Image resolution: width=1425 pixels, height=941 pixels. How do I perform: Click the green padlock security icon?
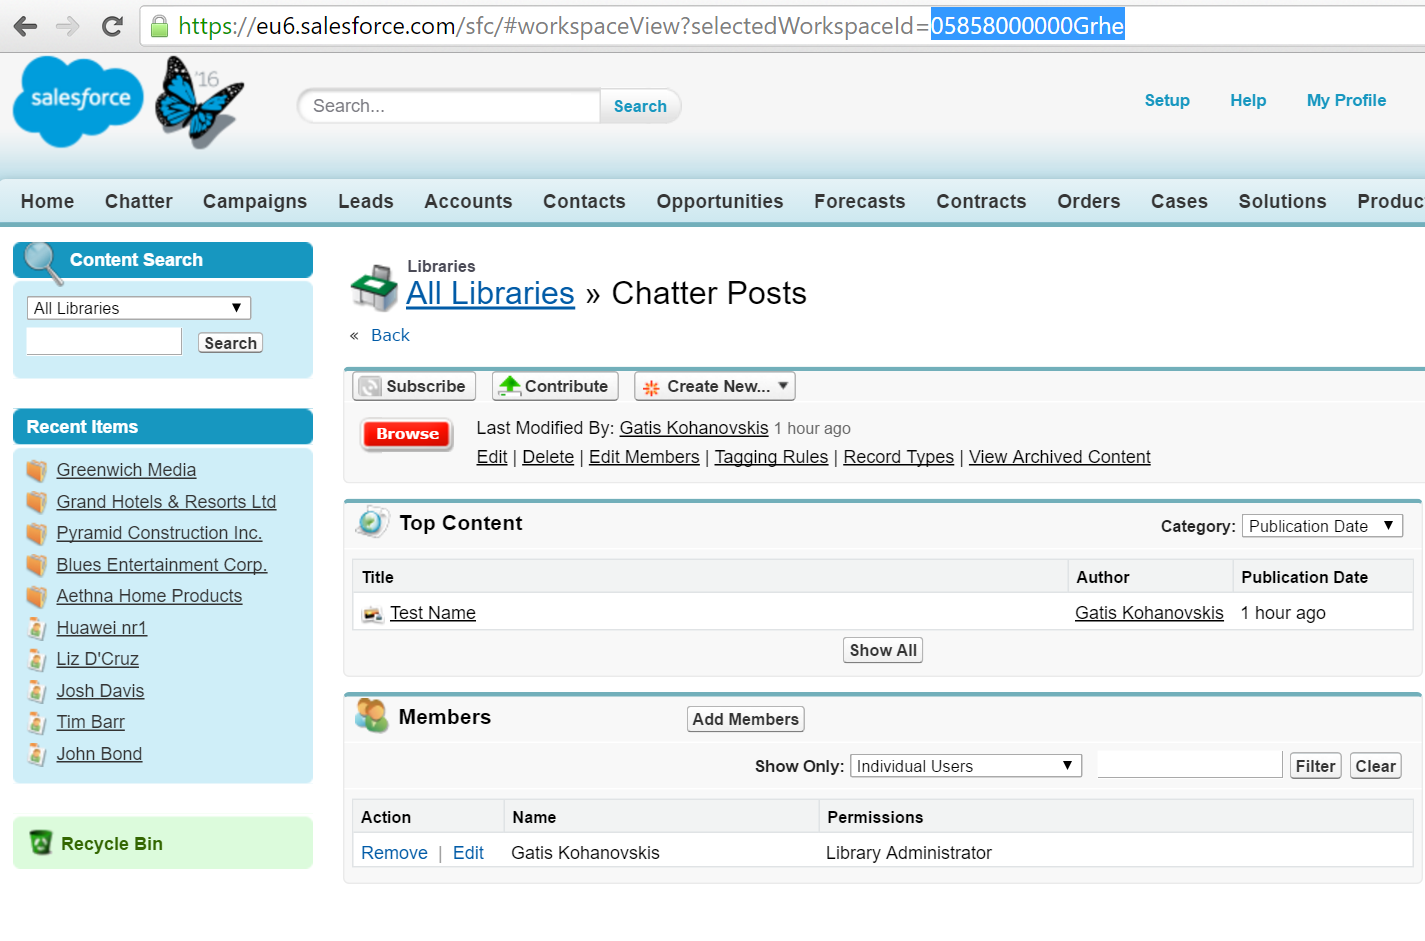159,26
